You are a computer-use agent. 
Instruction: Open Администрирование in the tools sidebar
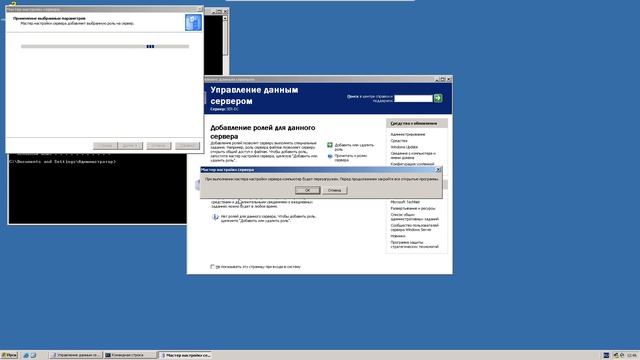coord(408,134)
